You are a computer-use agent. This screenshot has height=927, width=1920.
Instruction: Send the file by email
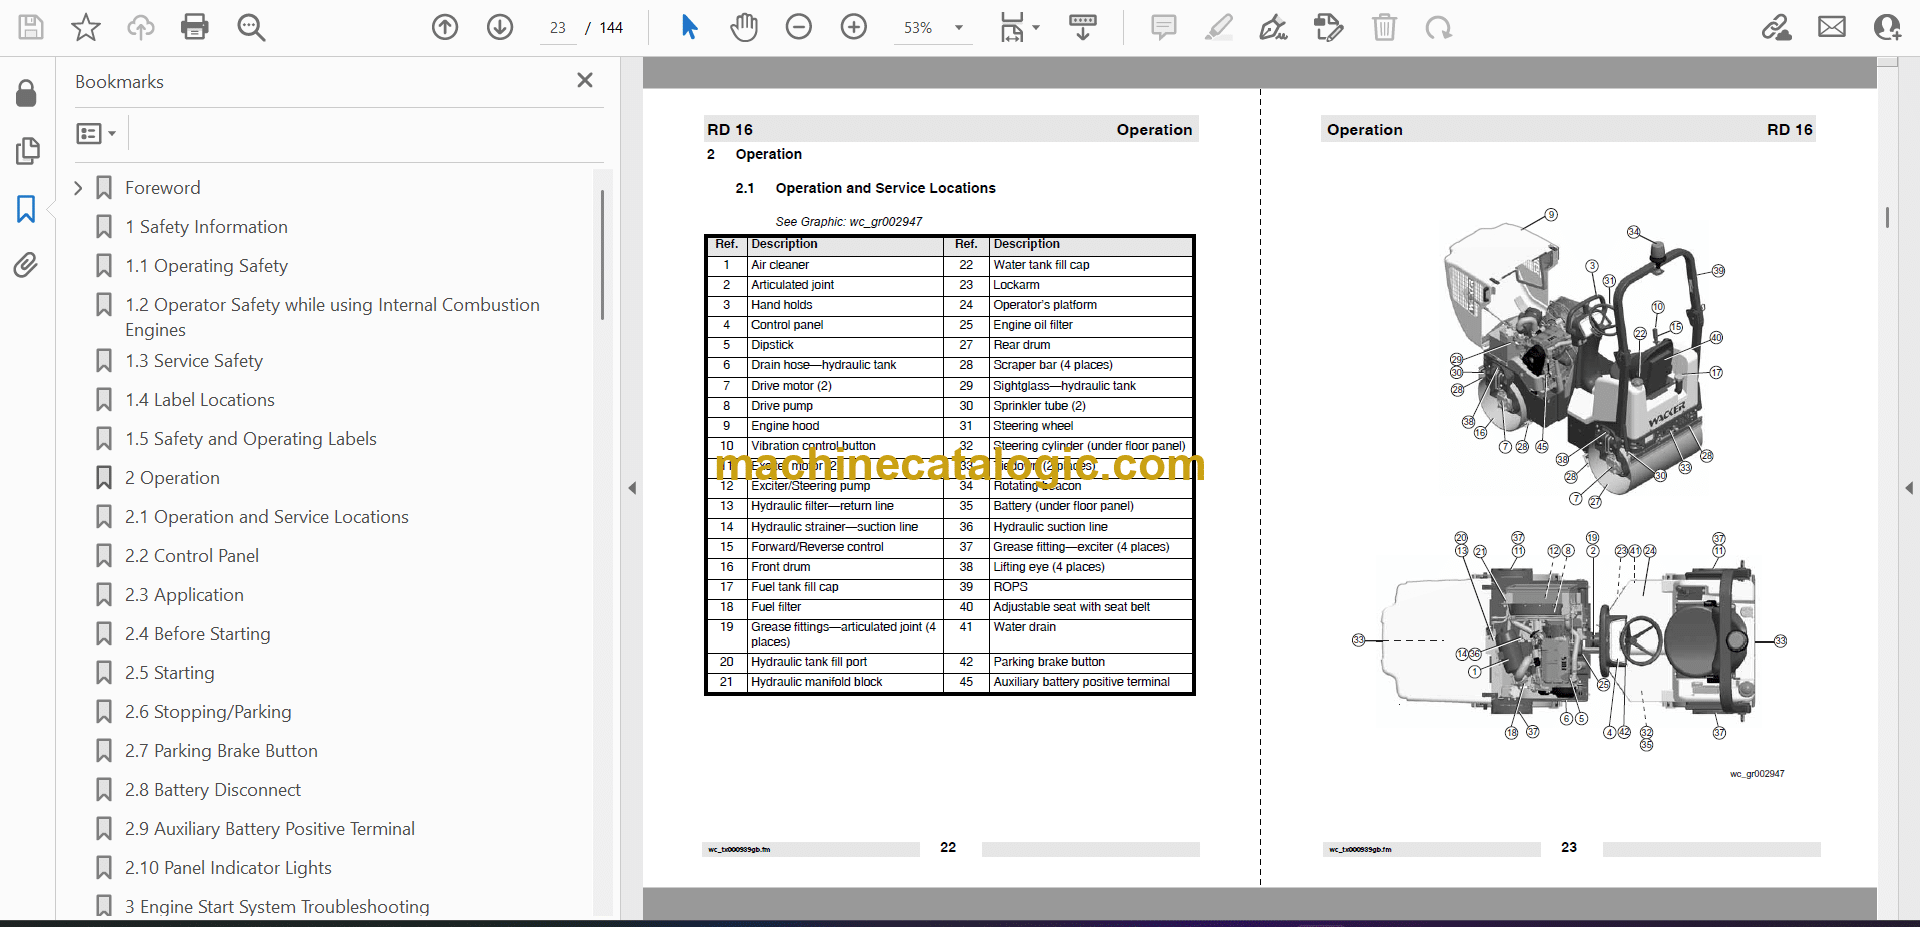1832,27
